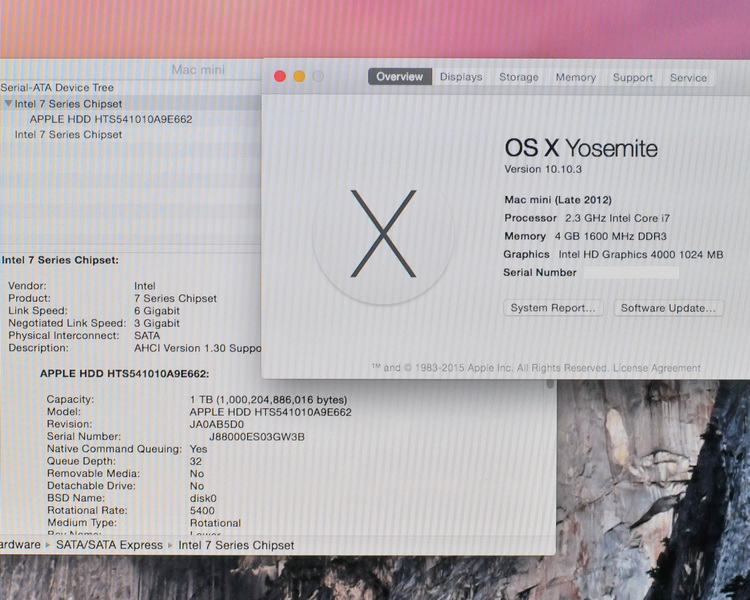Close the About This Mac window
This screenshot has height=600, width=750.
click(280, 76)
